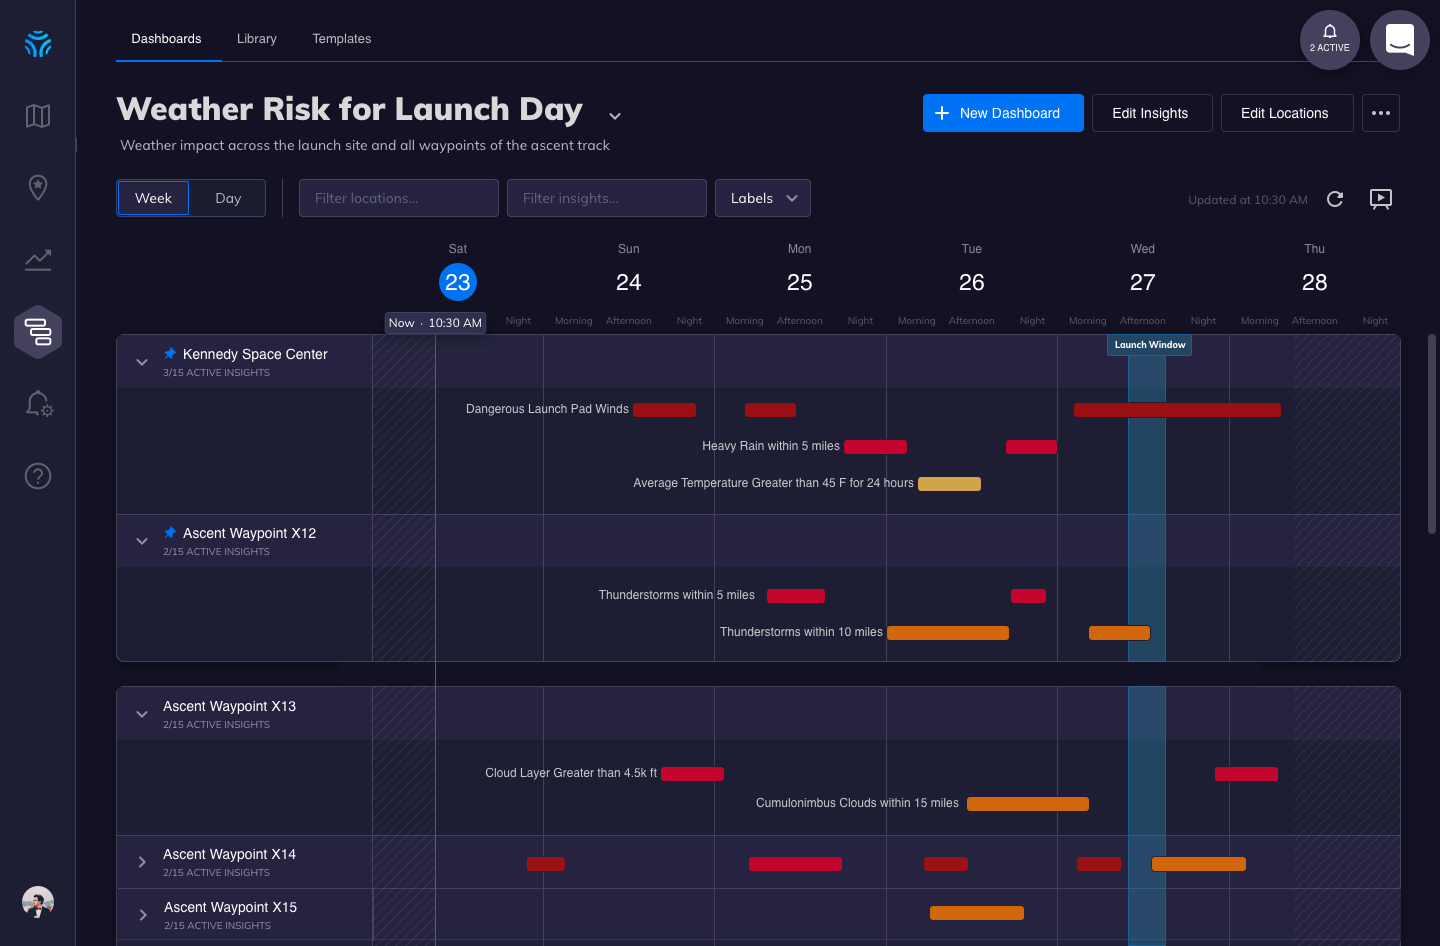The width and height of the screenshot is (1440, 946).
Task: Switch to the Library tab
Action: pos(256,38)
